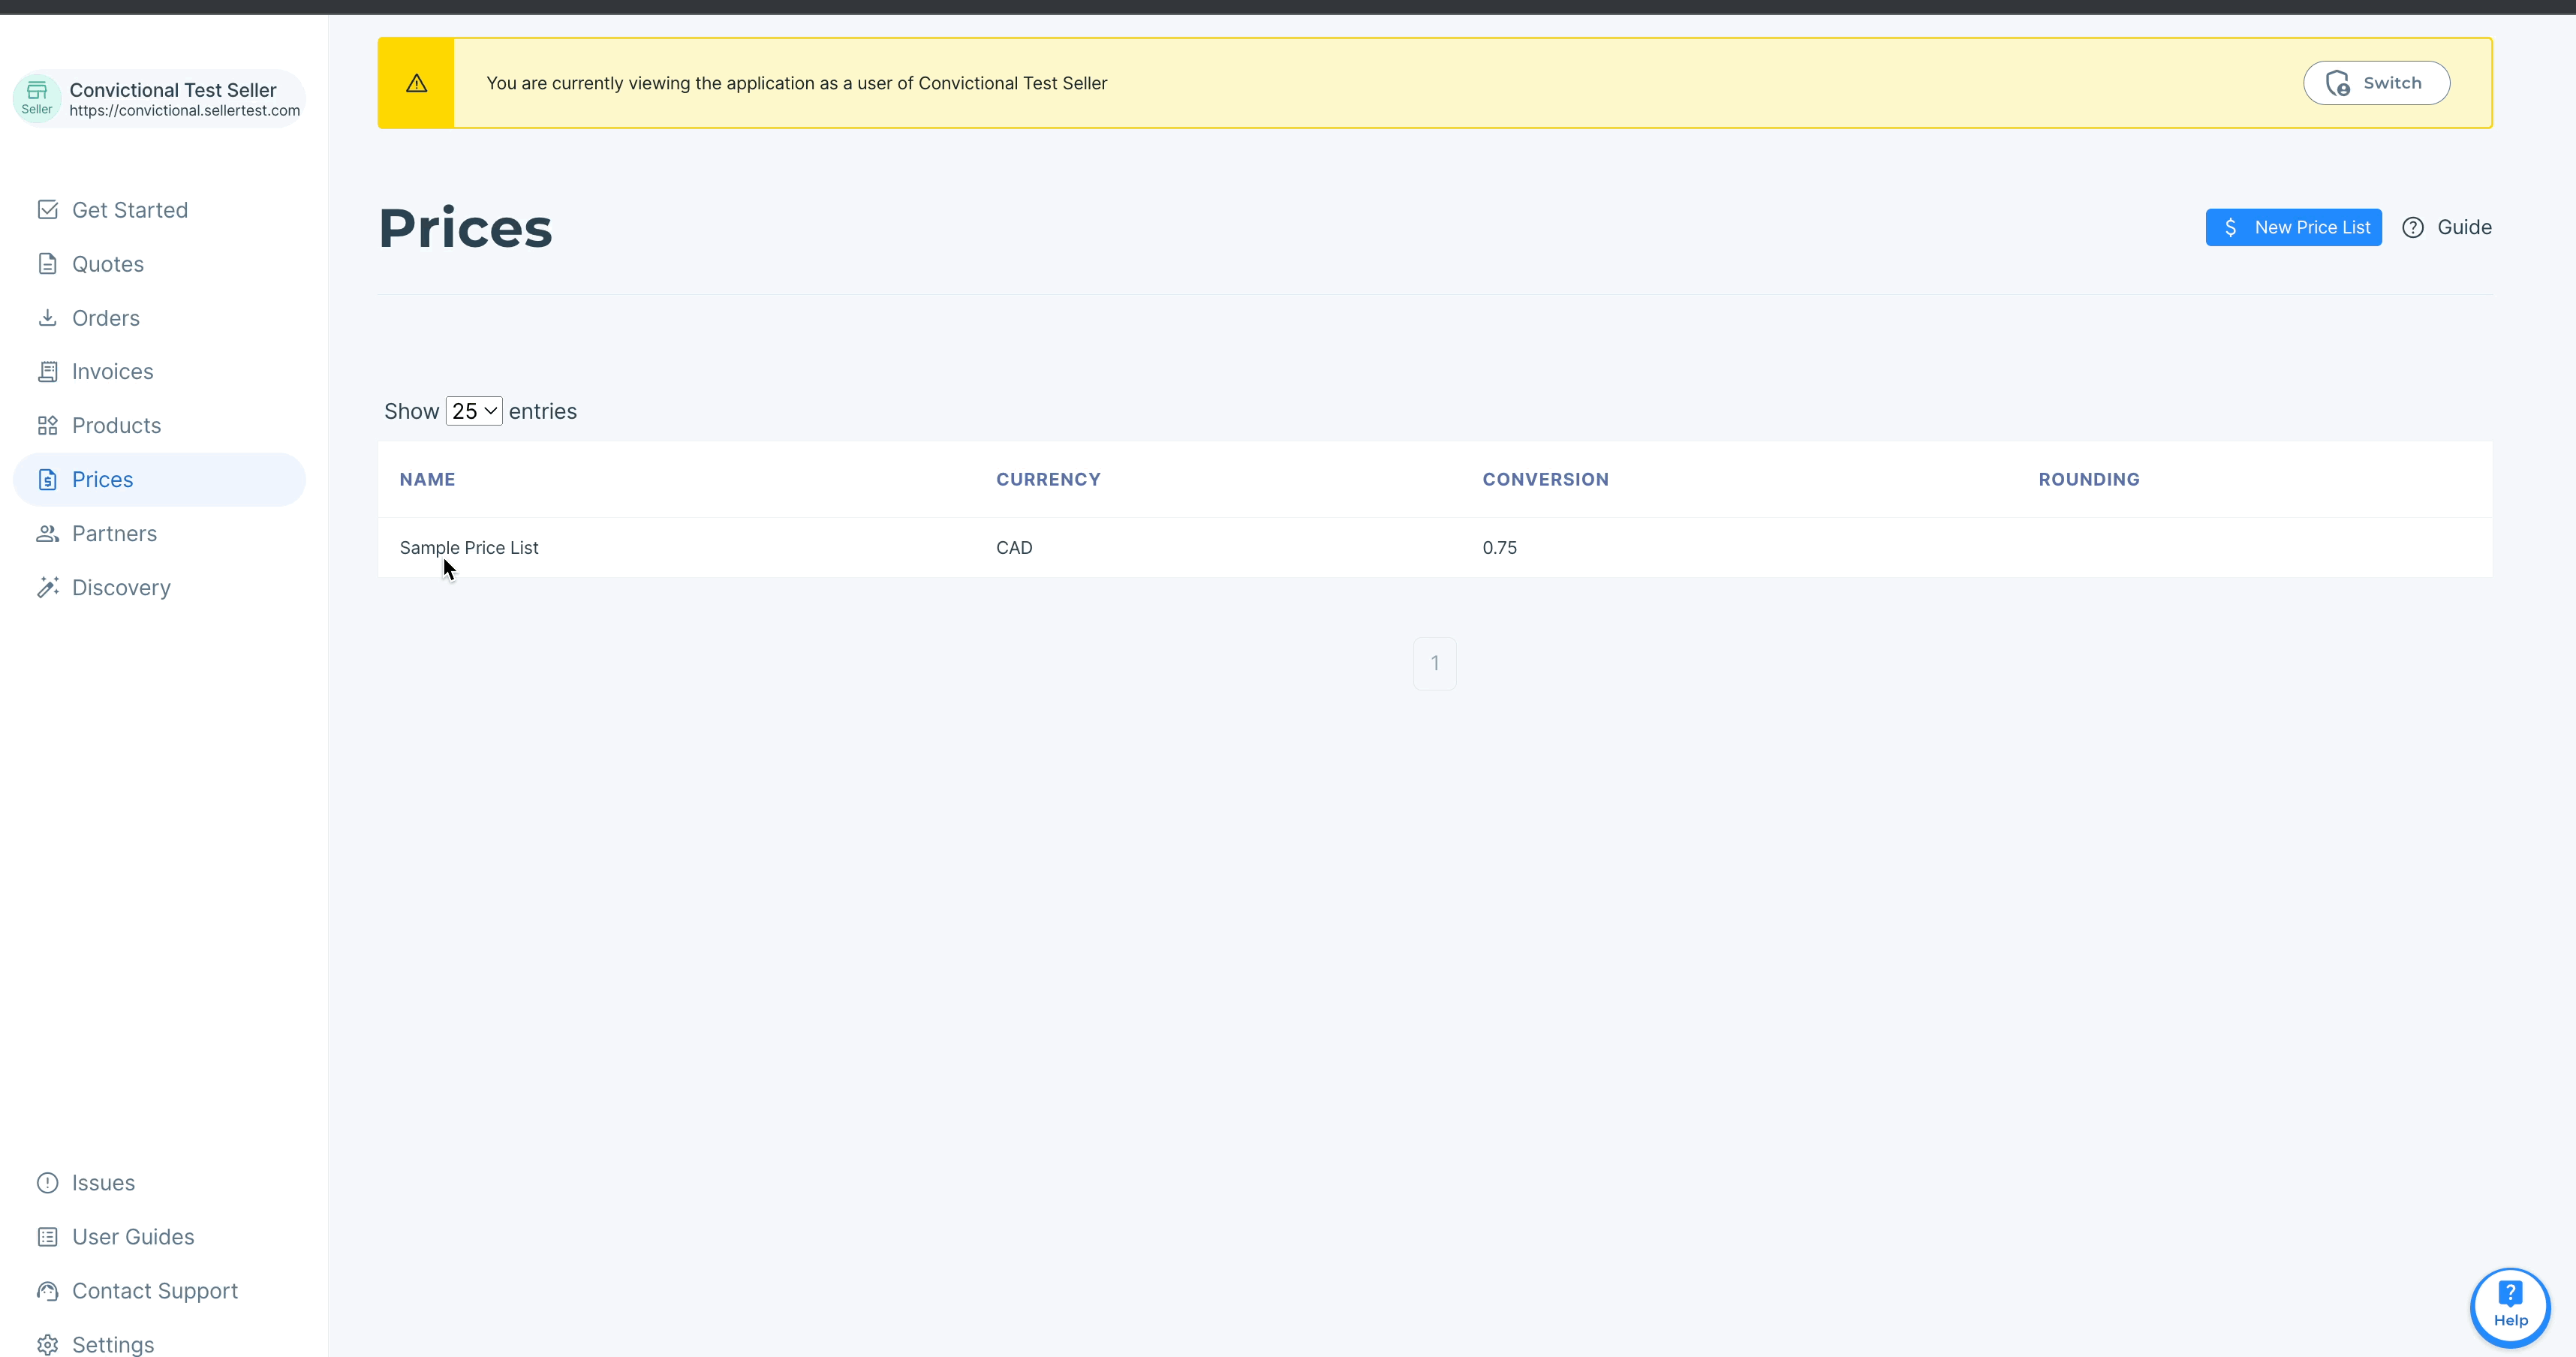Click the Seller store badge icon
The width and height of the screenshot is (2576, 1357).
coord(37,98)
